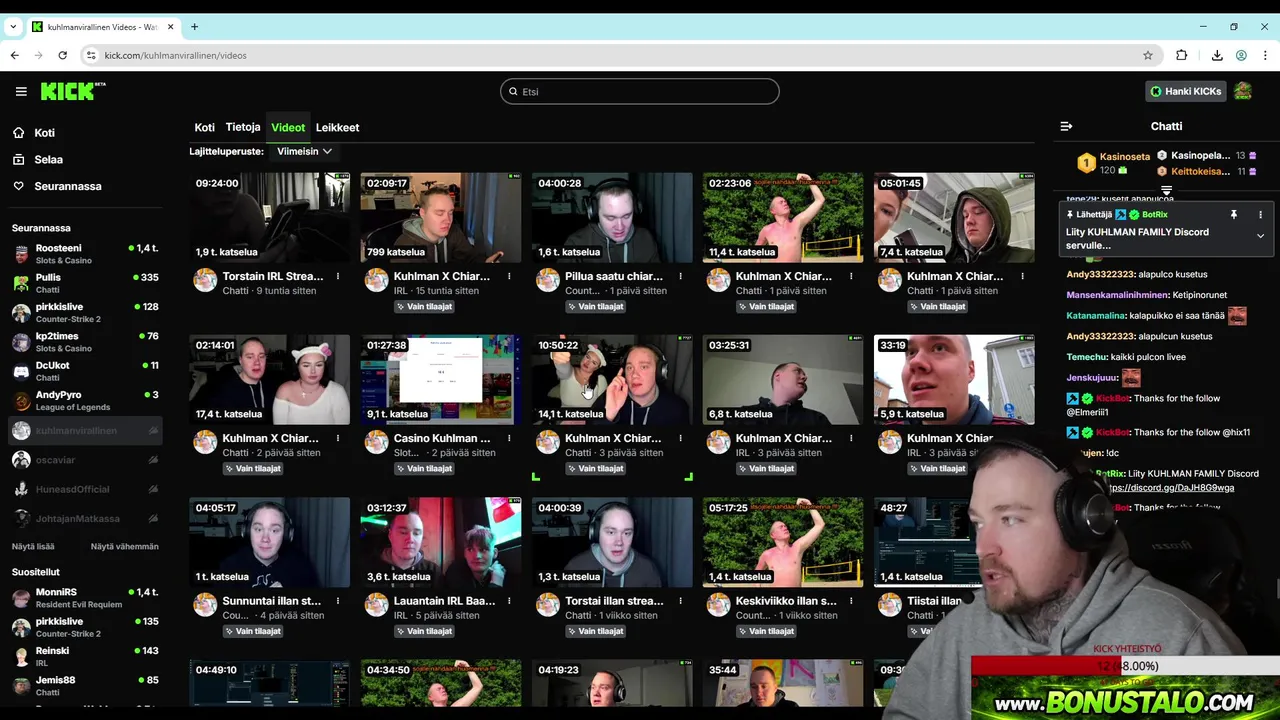This screenshot has width=1280, height=720.
Task: Open Pullis channel in sidebar
Action: click(x=86, y=283)
